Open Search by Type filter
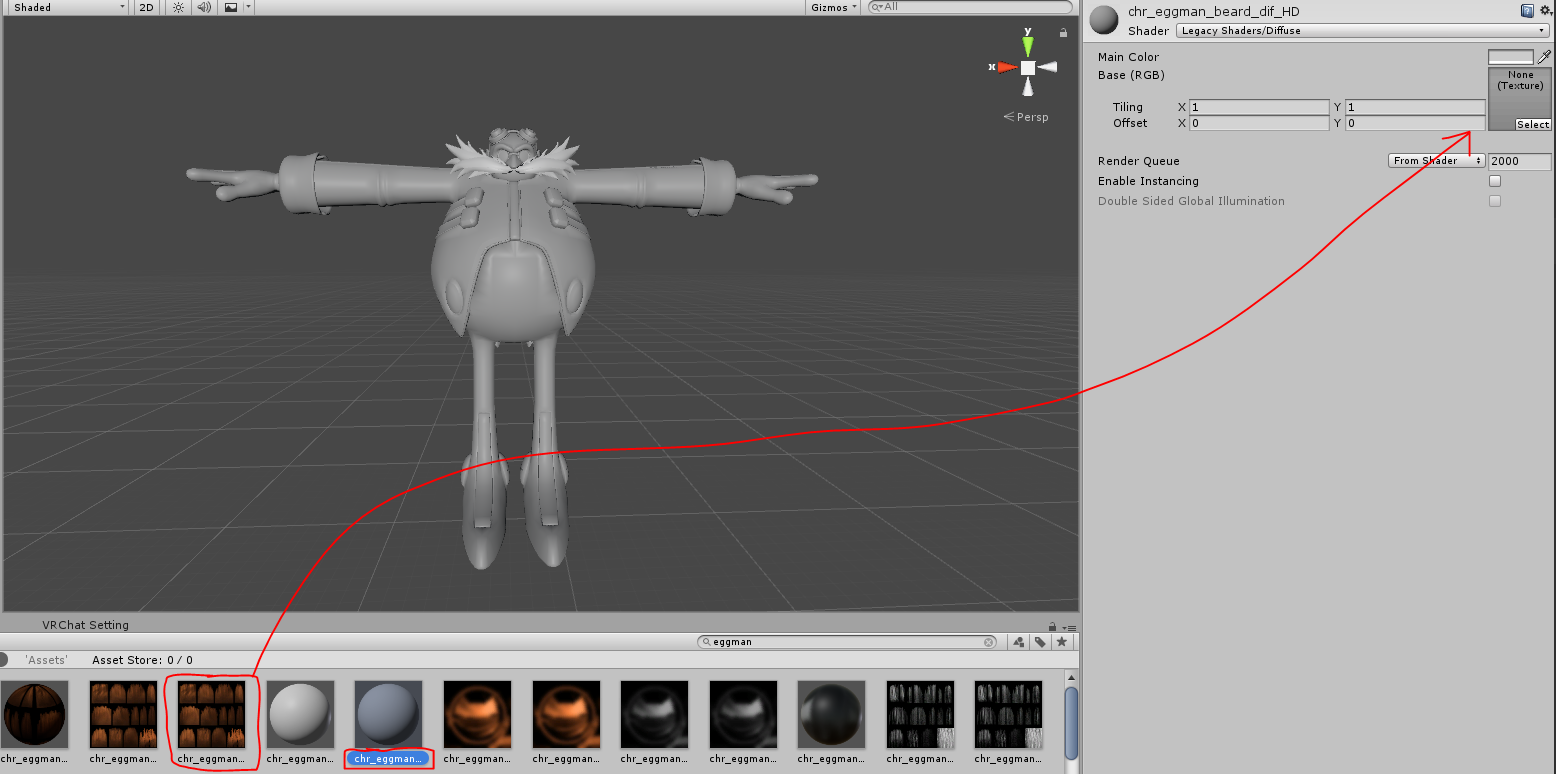This screenshot has height=774, width=1556. [1018, 642]
